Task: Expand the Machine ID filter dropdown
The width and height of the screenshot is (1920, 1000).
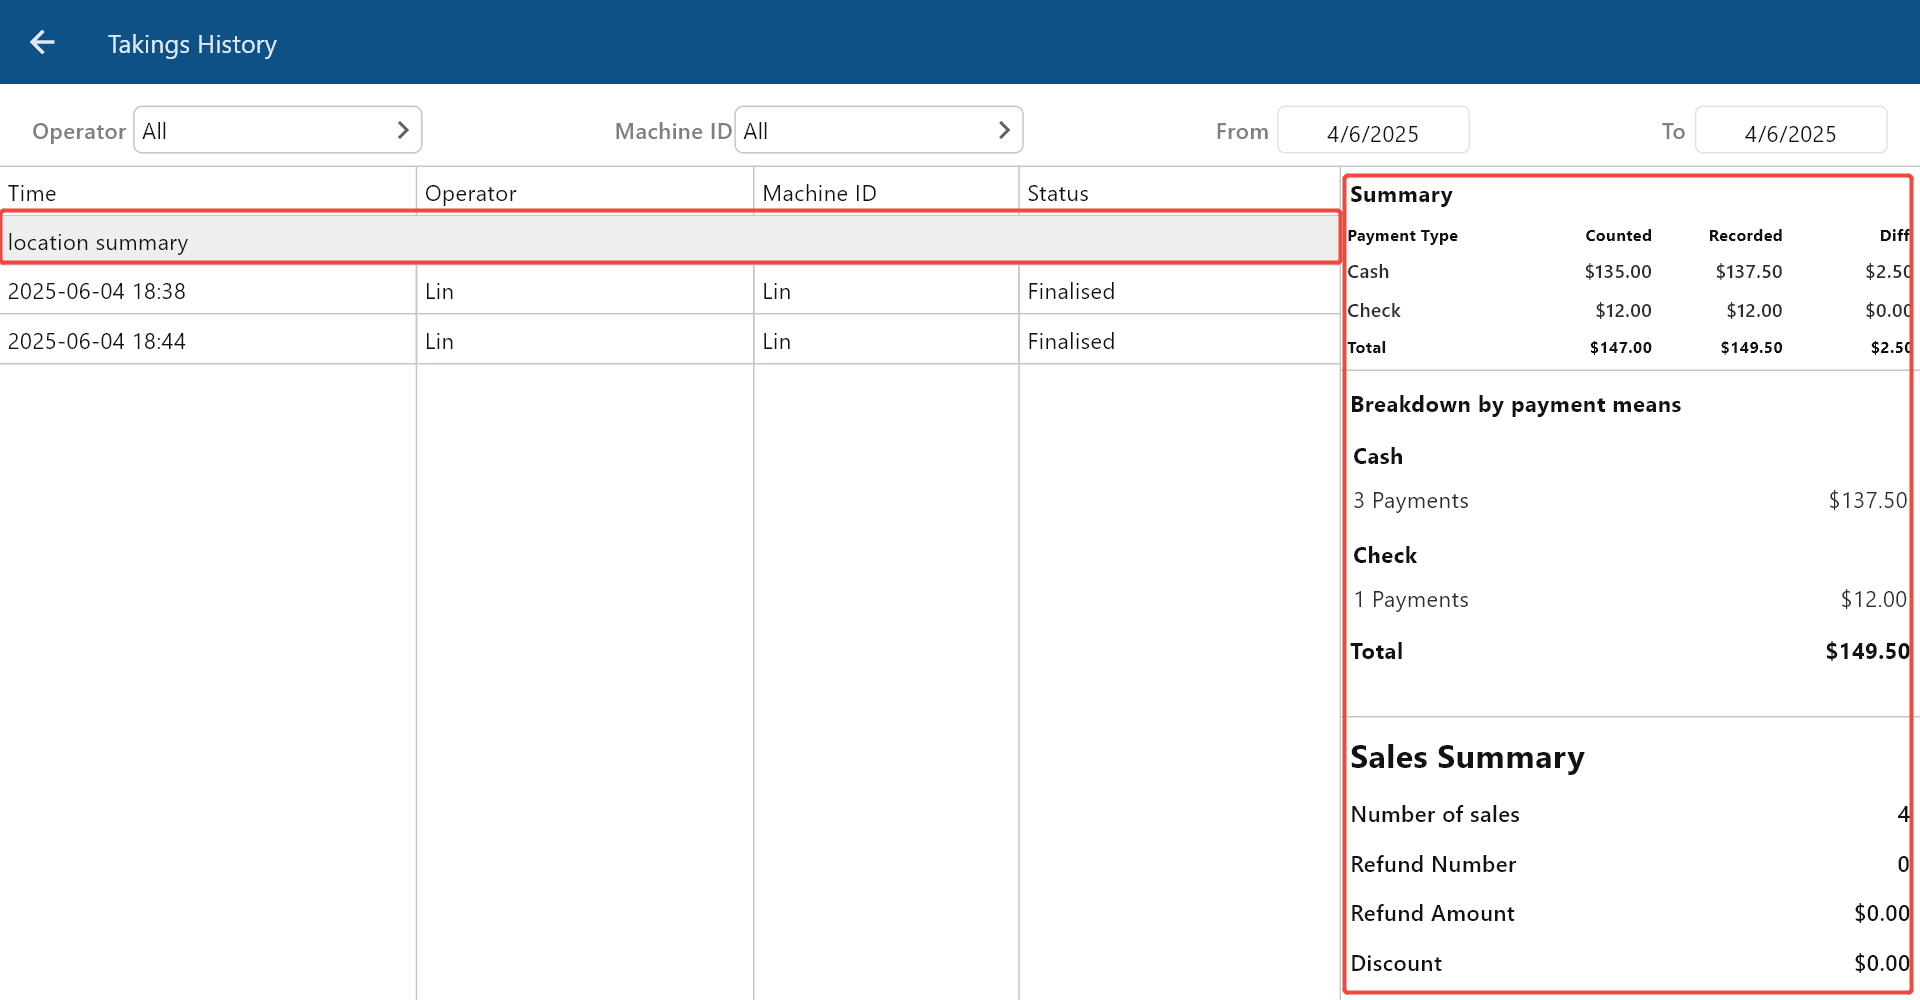Action: point(878,130)
